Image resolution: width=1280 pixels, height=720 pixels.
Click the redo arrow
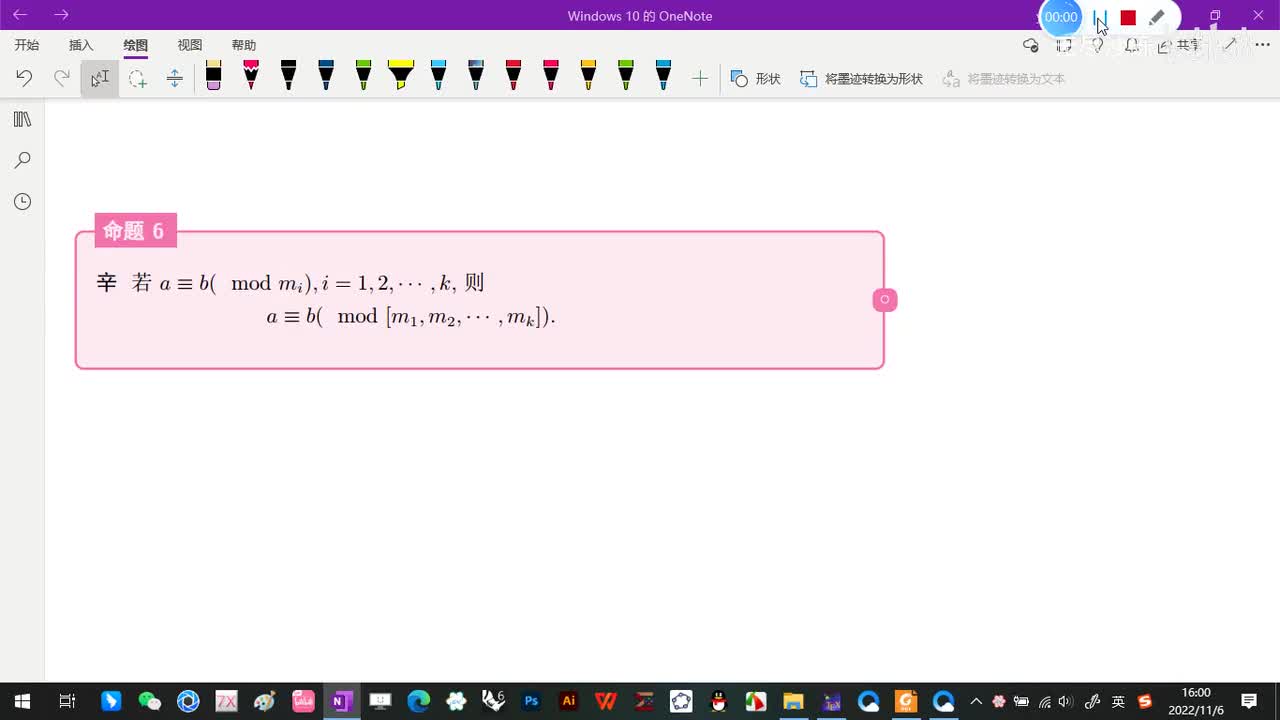62,78
